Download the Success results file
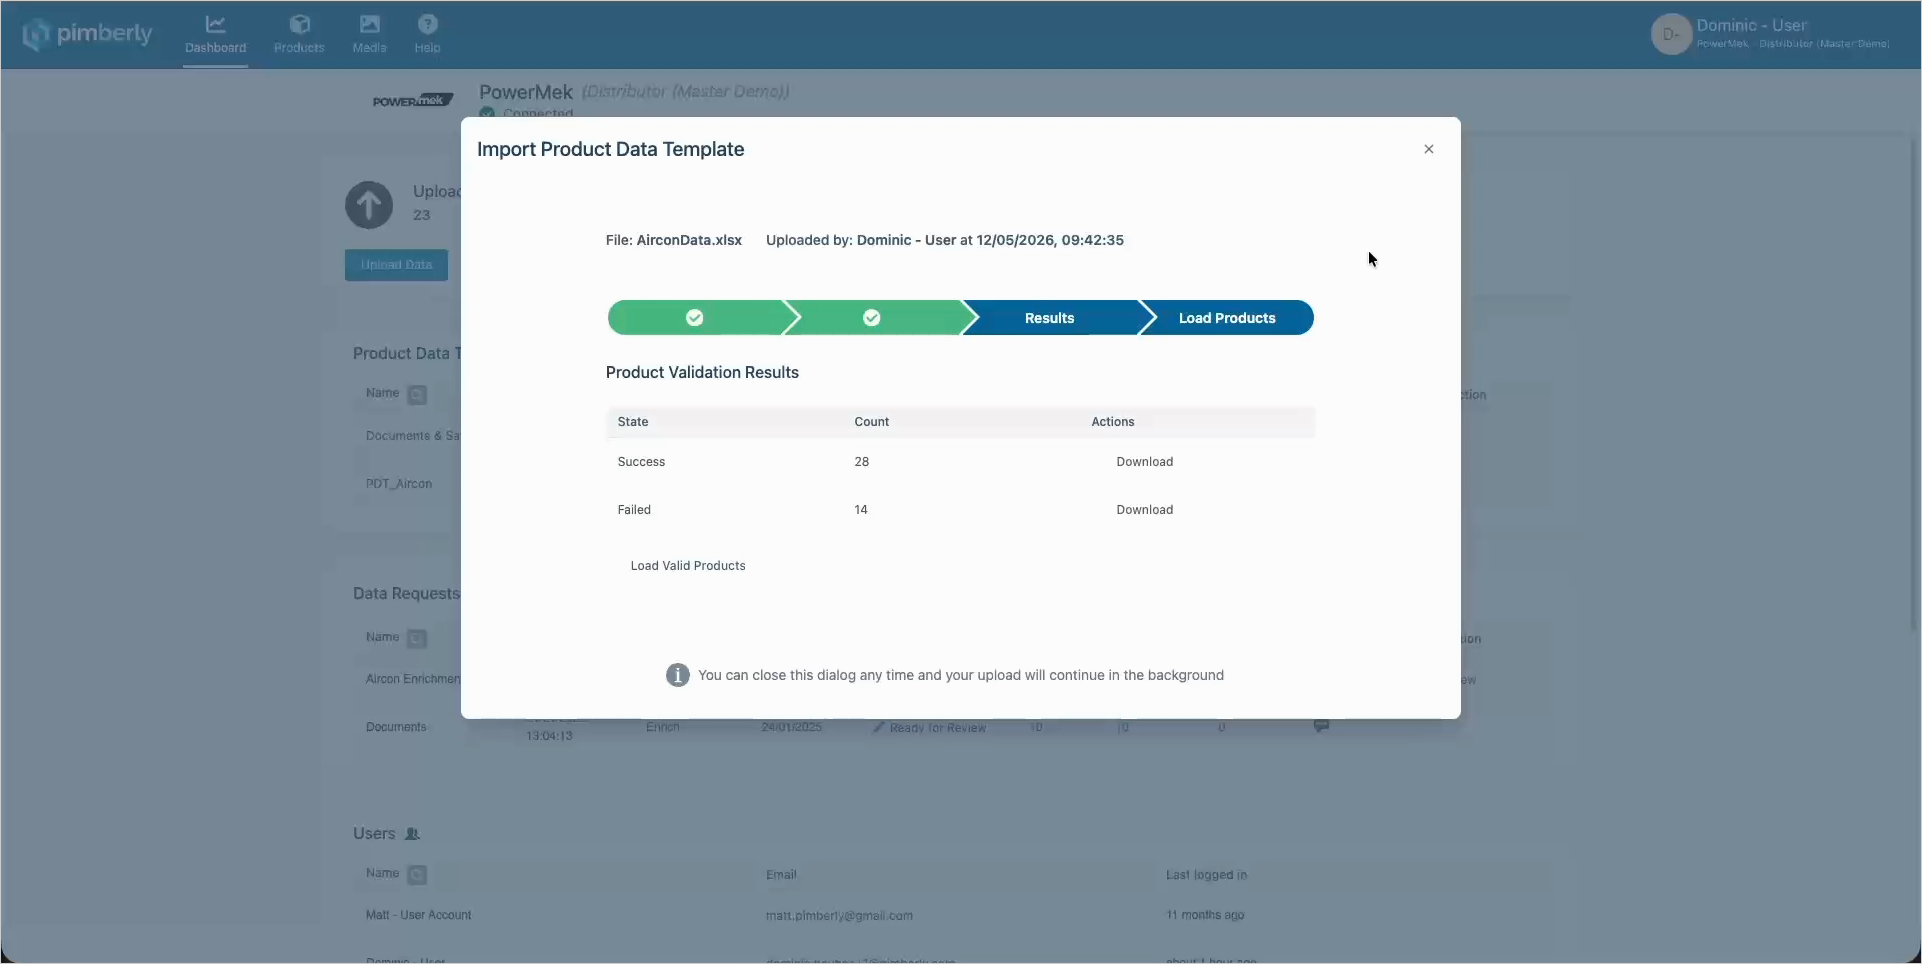 (1144, 462)
